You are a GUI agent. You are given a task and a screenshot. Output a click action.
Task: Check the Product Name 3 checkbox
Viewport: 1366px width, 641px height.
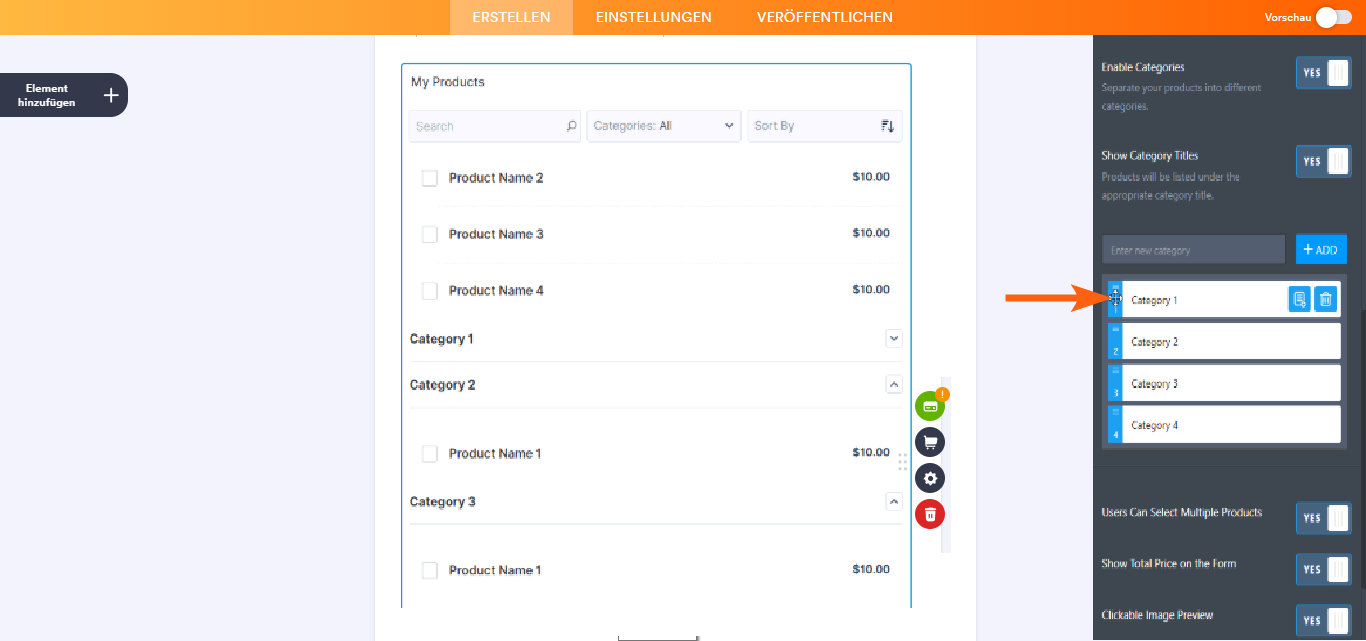430,234
